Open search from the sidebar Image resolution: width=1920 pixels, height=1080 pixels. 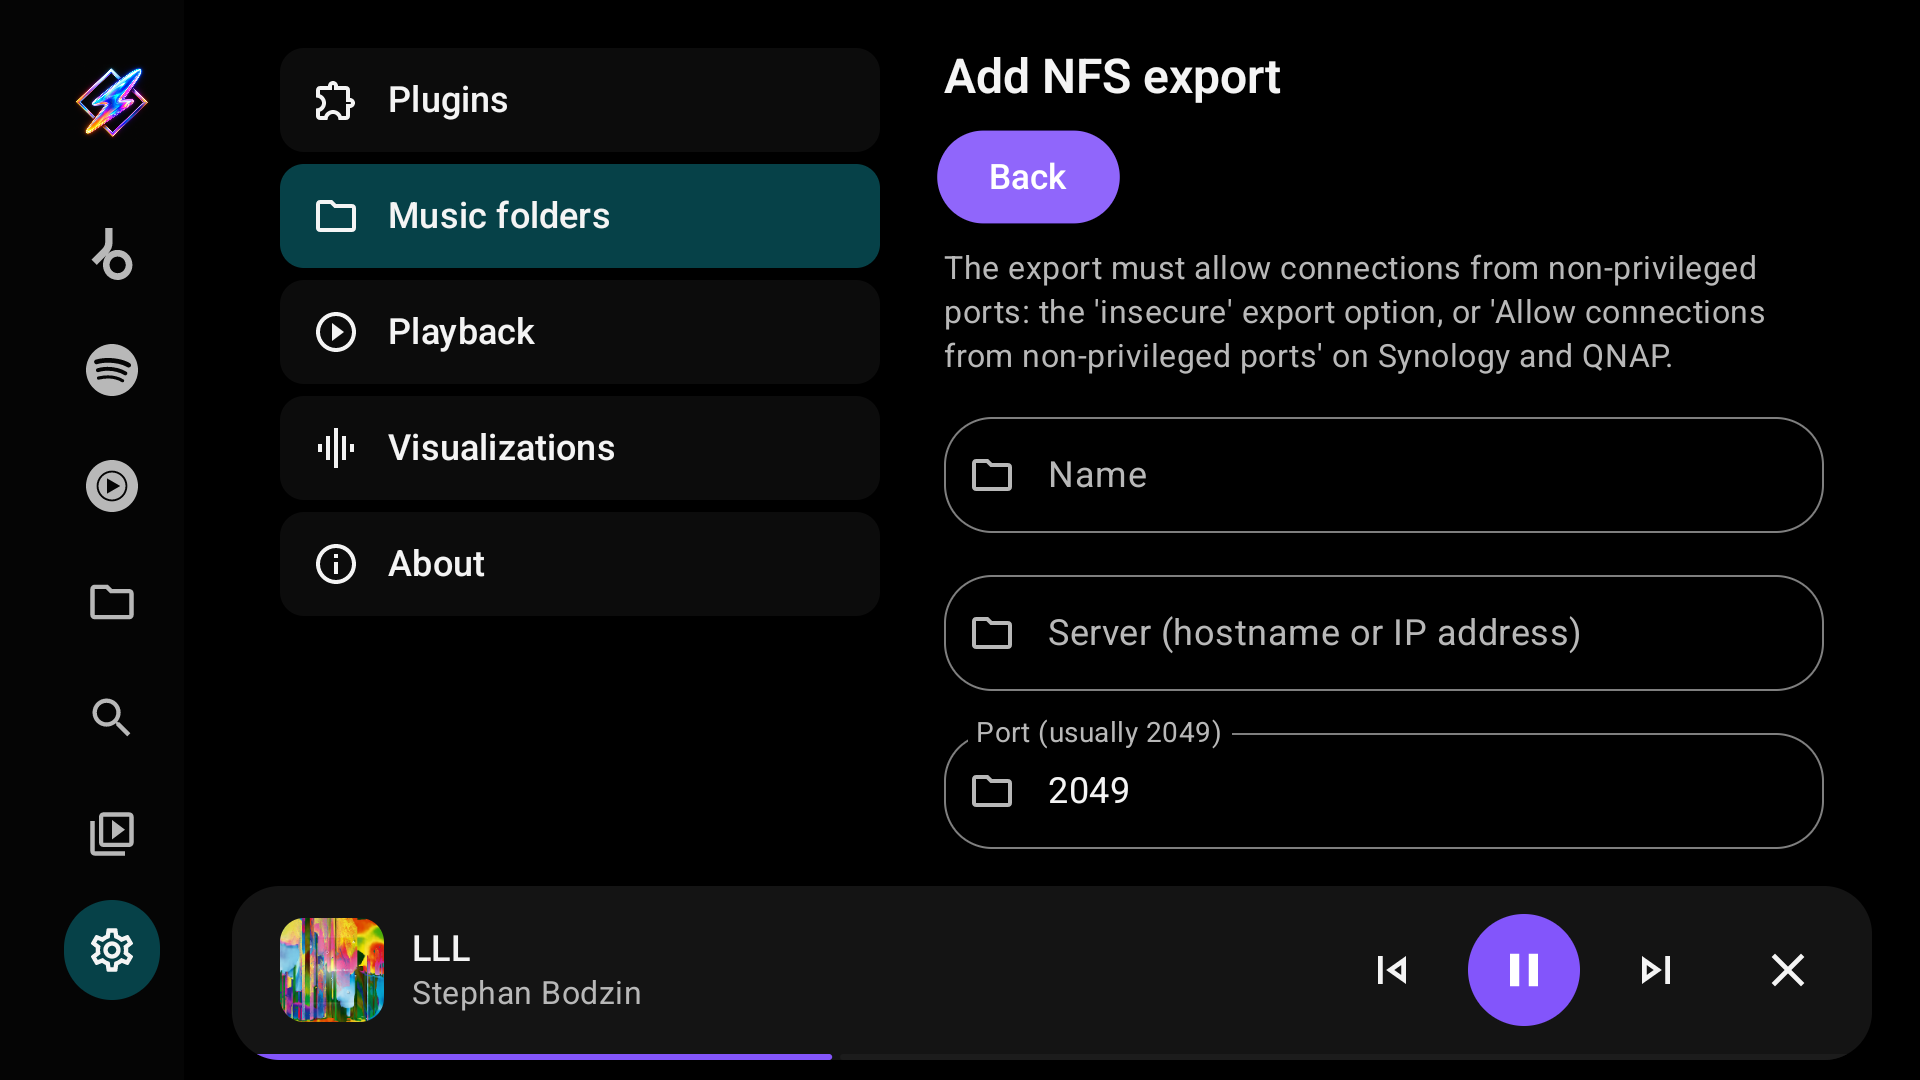pos(112,718)
